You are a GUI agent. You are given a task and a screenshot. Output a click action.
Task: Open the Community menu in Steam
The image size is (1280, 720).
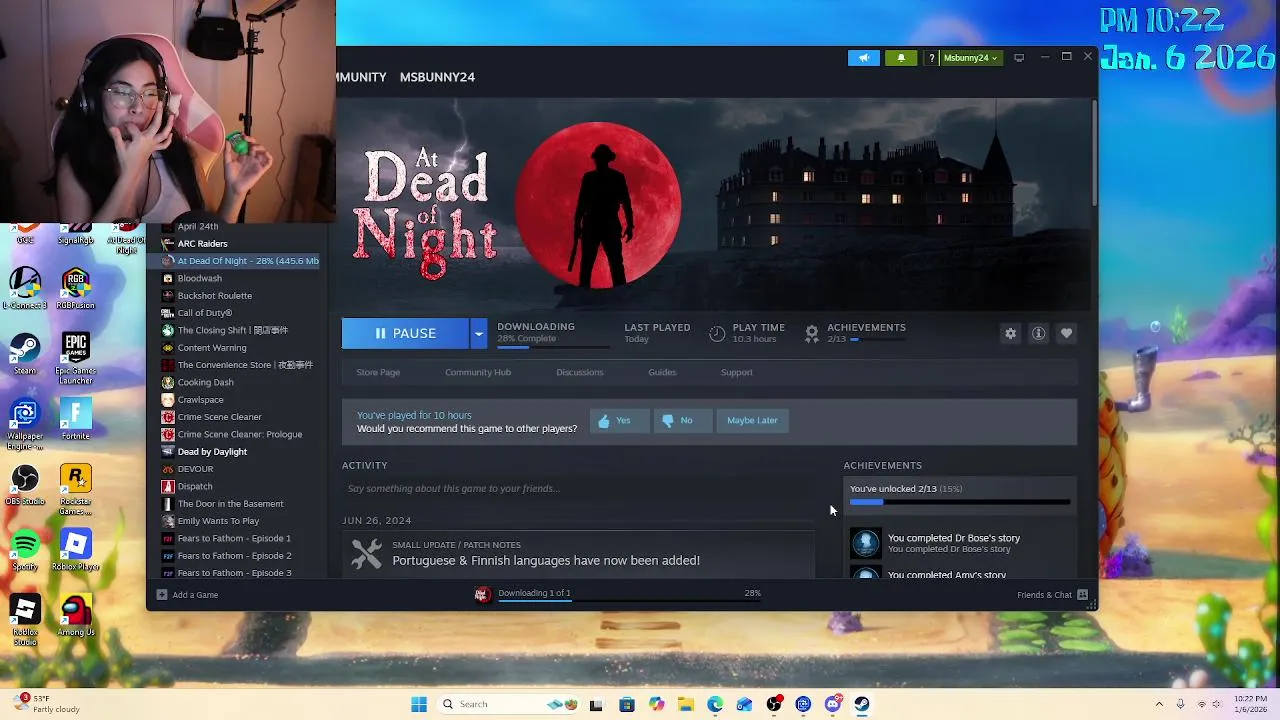coord(362,77)
